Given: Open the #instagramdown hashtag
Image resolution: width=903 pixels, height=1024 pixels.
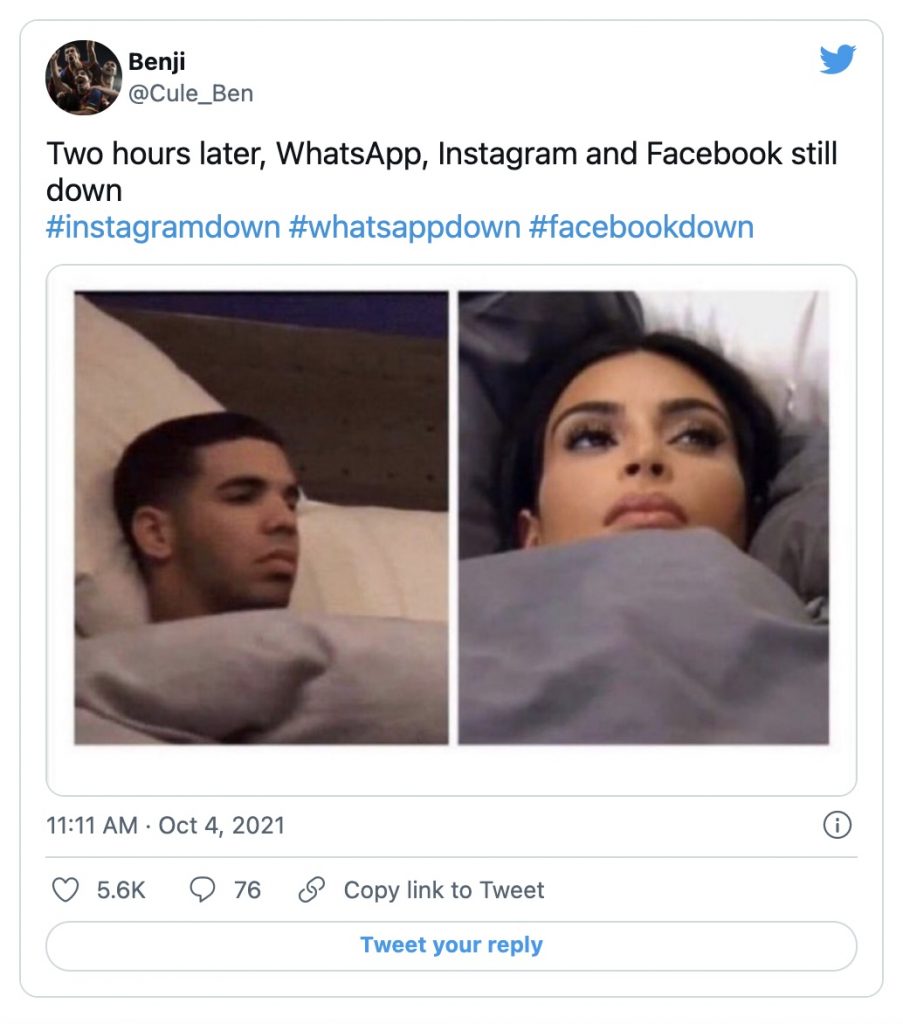Looking at the screenshot, I should [x=163, y=227].
